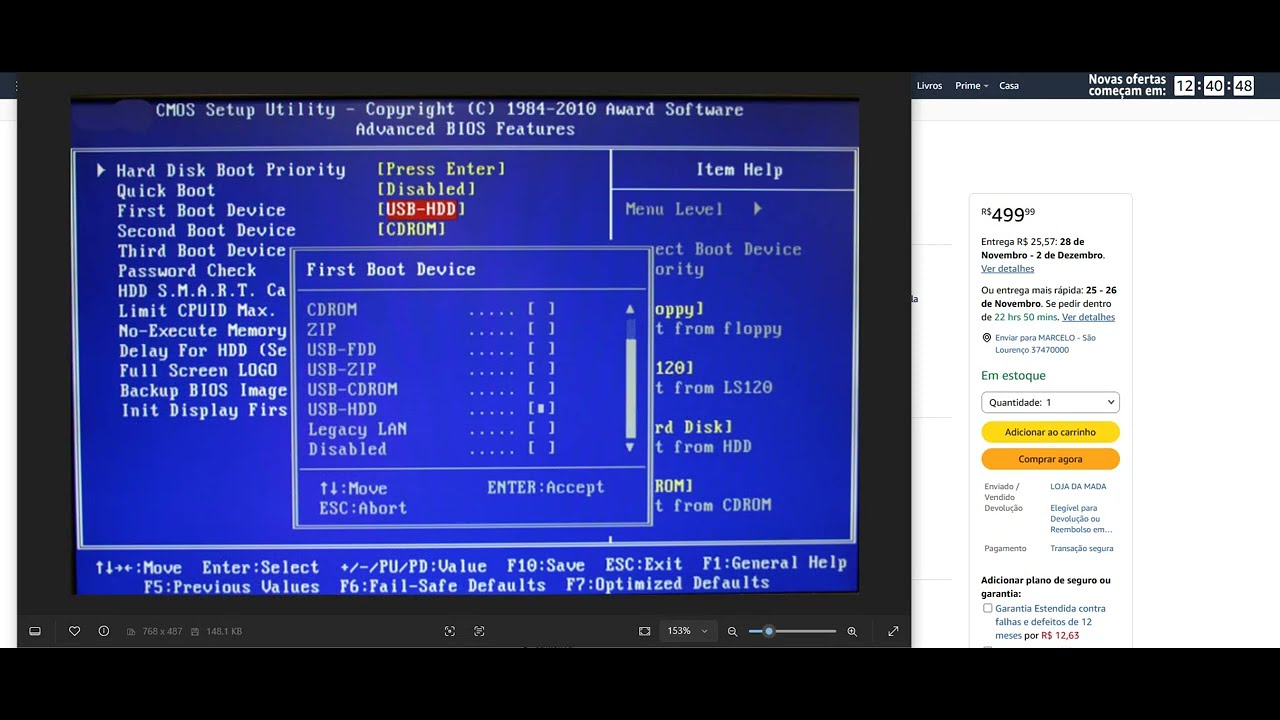Click the visual search icon

click(450, 631)
